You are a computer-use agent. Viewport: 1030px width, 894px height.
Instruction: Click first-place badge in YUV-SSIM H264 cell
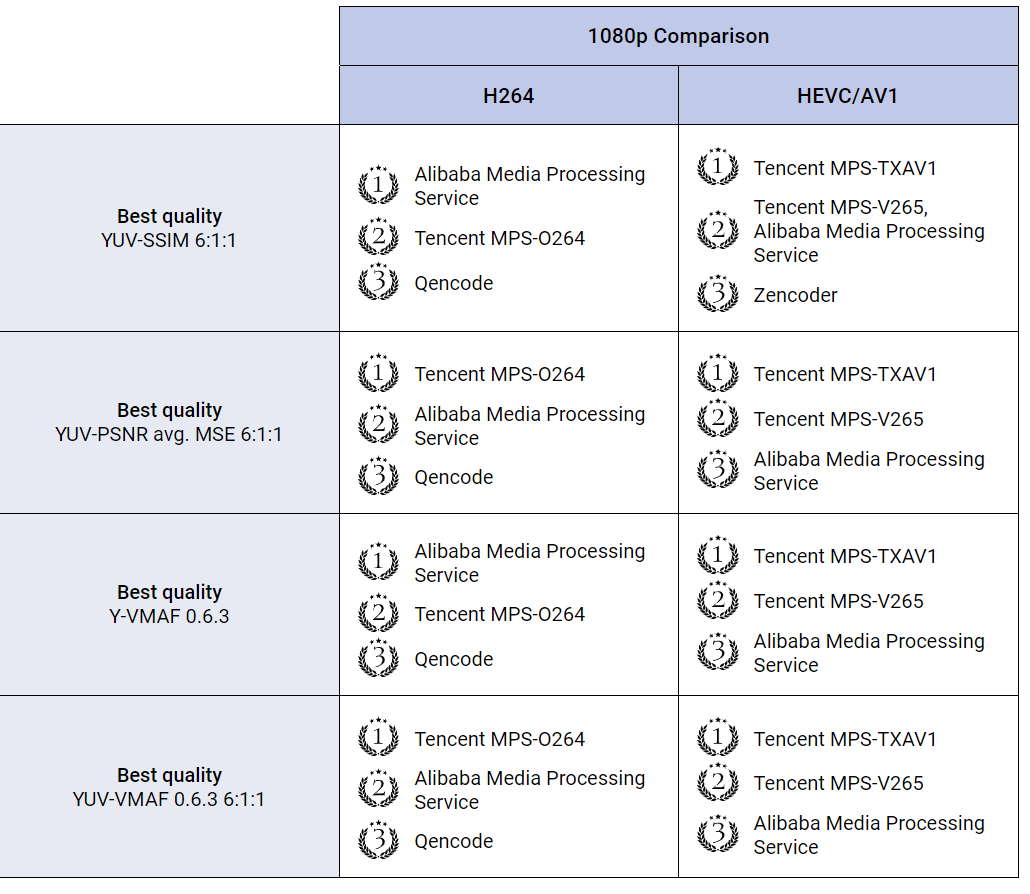click(378, 186)
